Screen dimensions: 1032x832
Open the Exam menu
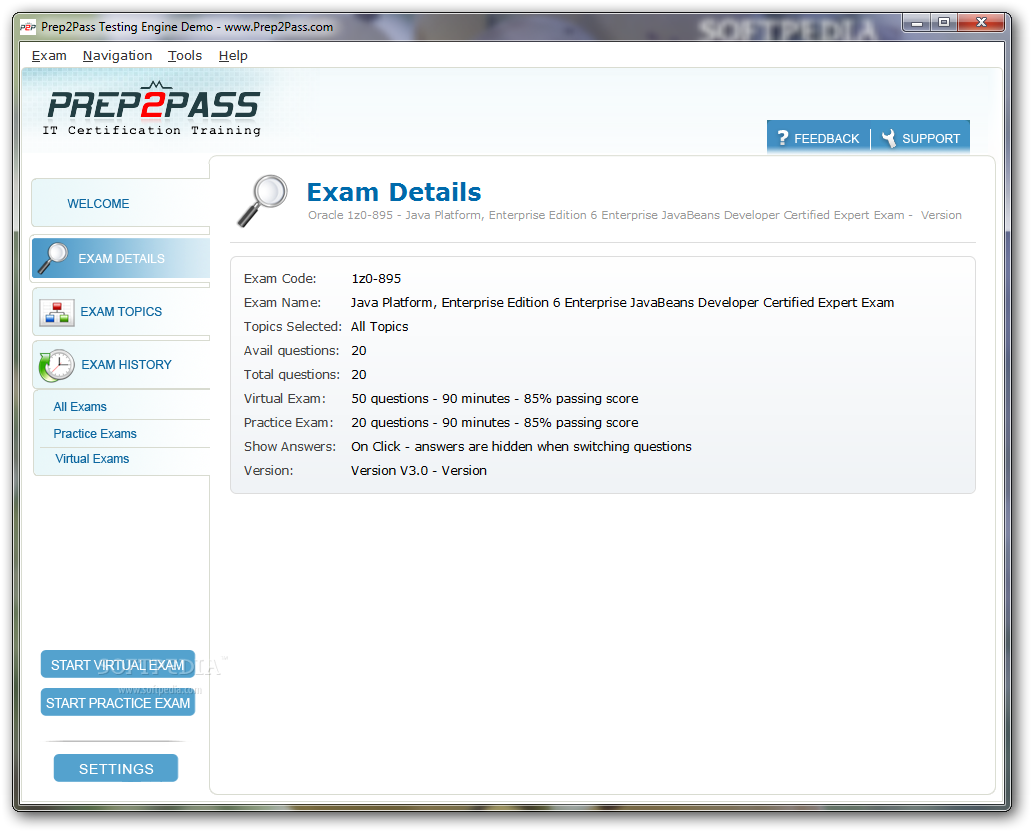coord(49,56)
